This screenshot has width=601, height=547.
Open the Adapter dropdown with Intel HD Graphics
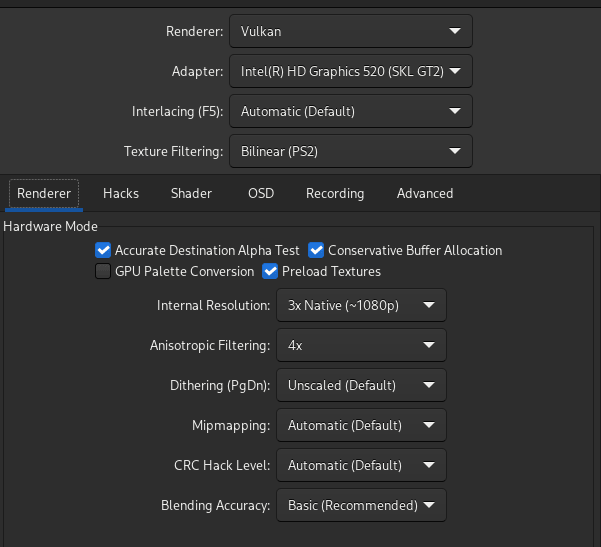point(351,71)
